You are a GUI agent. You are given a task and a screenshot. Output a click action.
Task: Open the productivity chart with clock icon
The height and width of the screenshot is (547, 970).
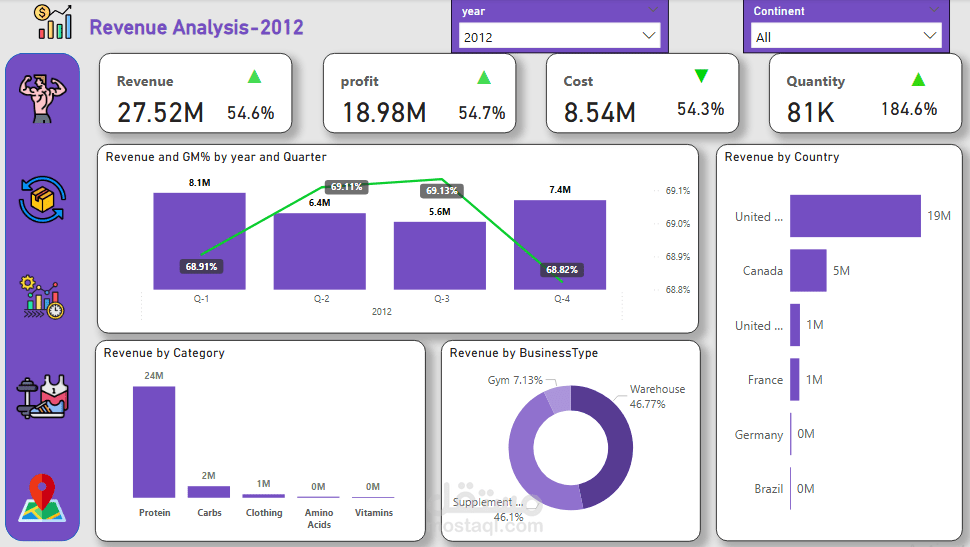click(43, 298)
